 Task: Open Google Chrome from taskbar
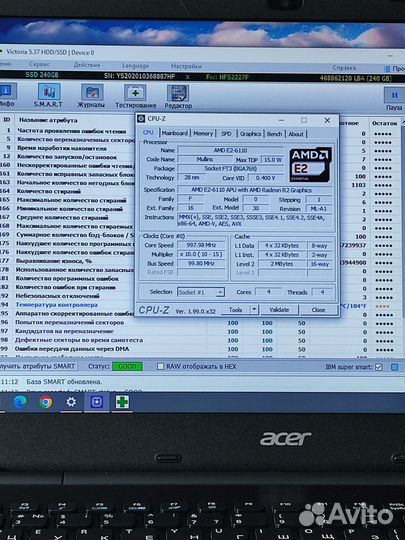click(x=46, y=402)
